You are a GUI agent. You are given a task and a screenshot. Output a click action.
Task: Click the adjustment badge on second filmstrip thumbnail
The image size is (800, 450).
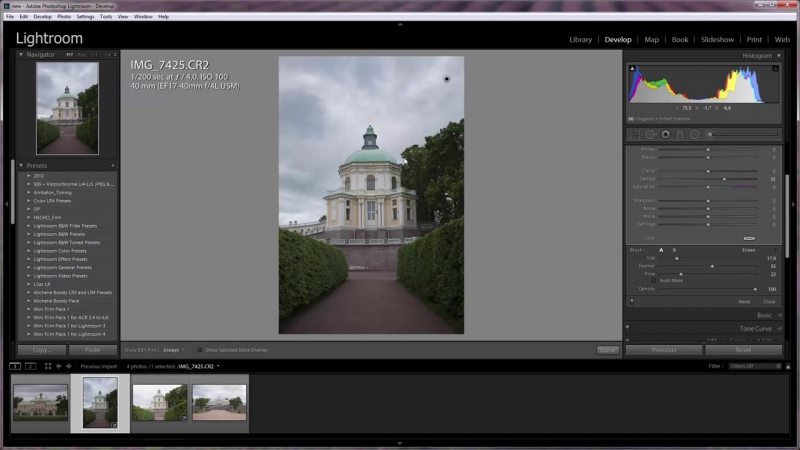114,424
